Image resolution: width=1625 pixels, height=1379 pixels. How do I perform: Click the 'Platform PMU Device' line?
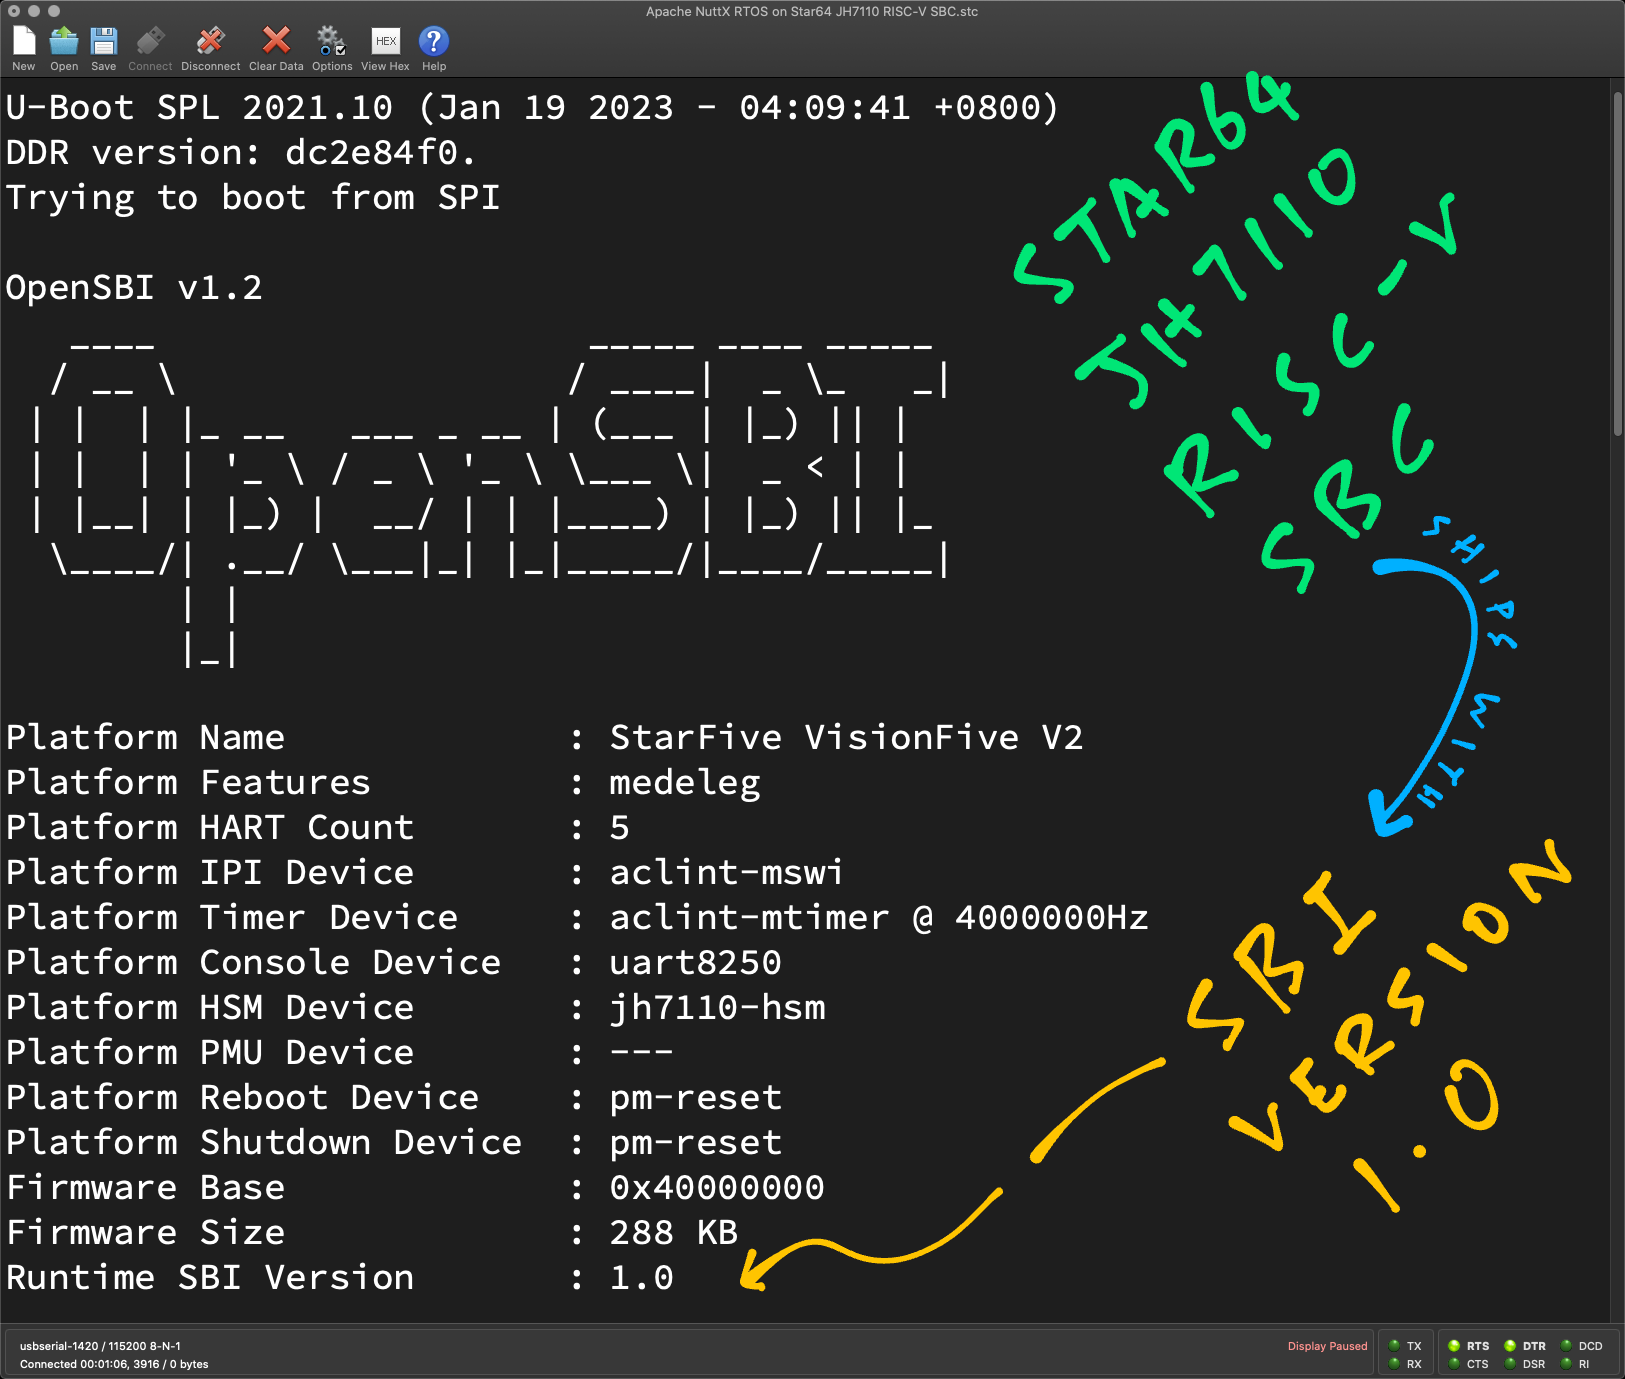[340, 1053]
